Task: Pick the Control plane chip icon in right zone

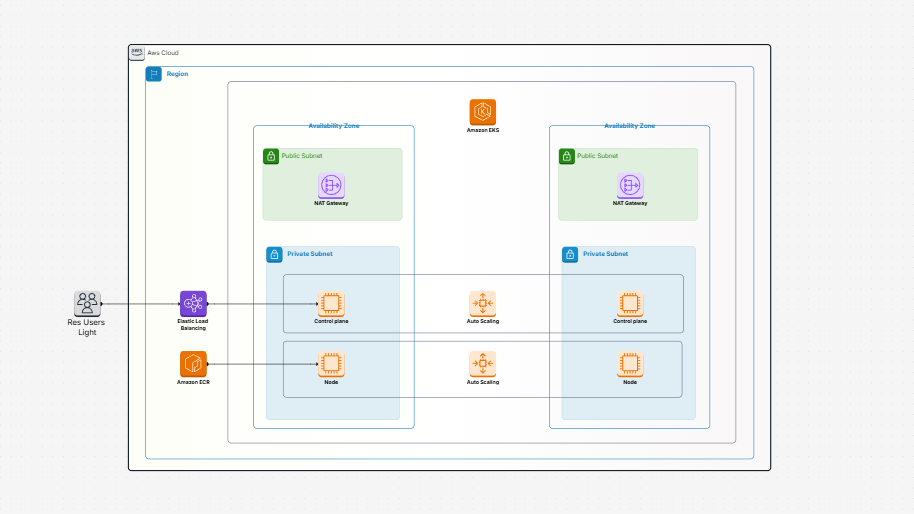Action: point(630,304)
